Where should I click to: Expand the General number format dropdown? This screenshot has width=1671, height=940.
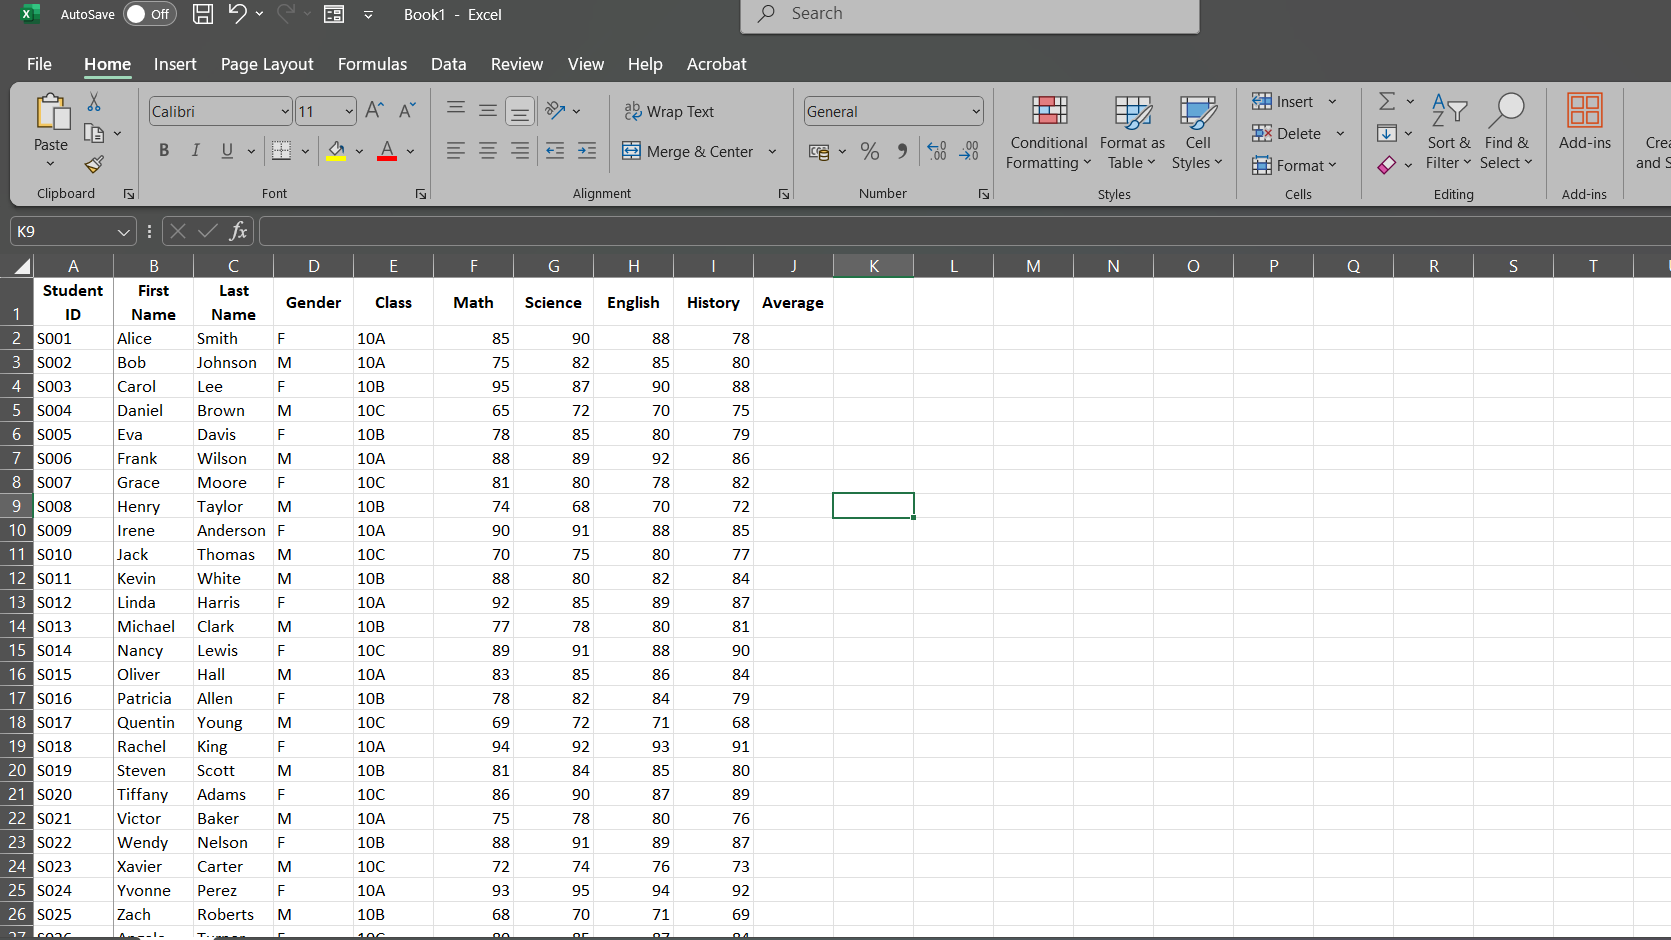pos(975,111)
